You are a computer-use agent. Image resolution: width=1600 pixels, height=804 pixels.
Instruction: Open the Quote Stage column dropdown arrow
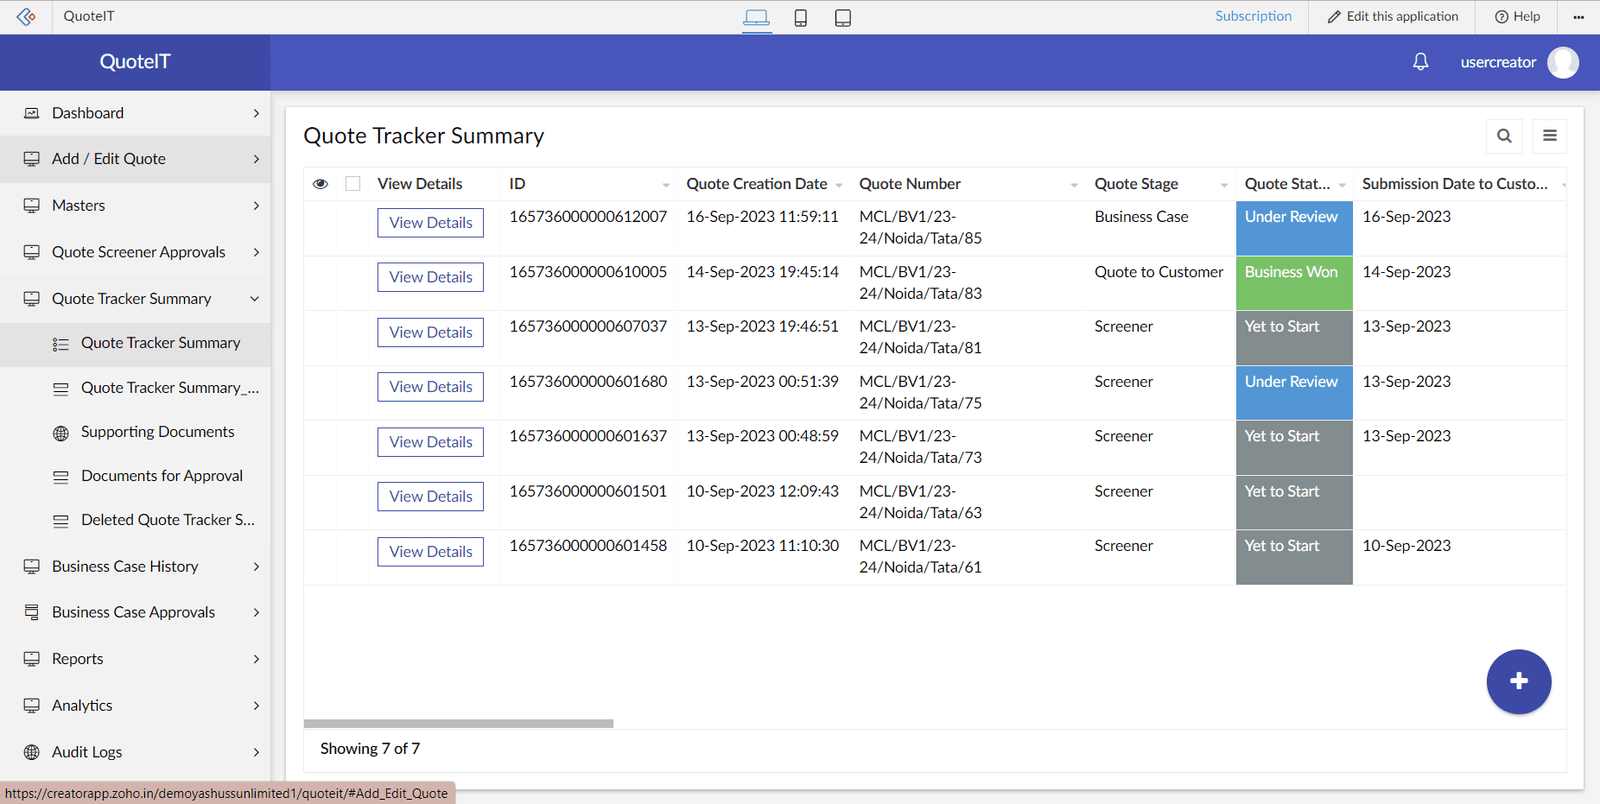(1224, 185)
